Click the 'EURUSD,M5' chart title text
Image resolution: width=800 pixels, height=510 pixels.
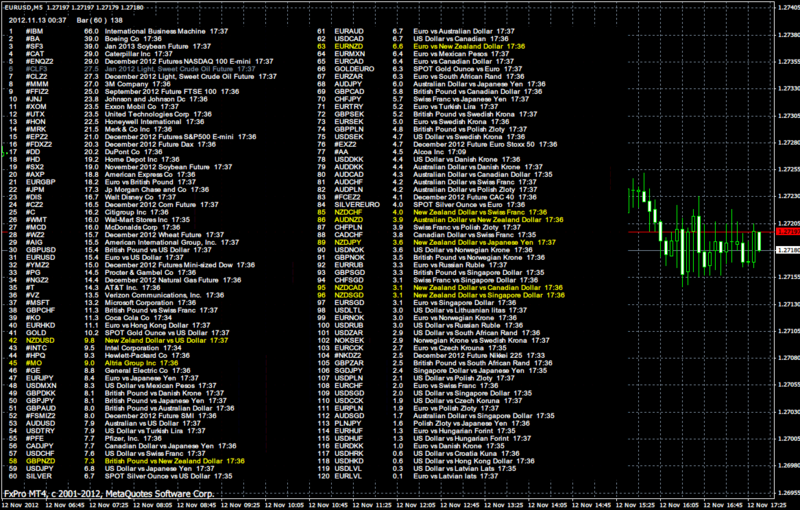23,8
